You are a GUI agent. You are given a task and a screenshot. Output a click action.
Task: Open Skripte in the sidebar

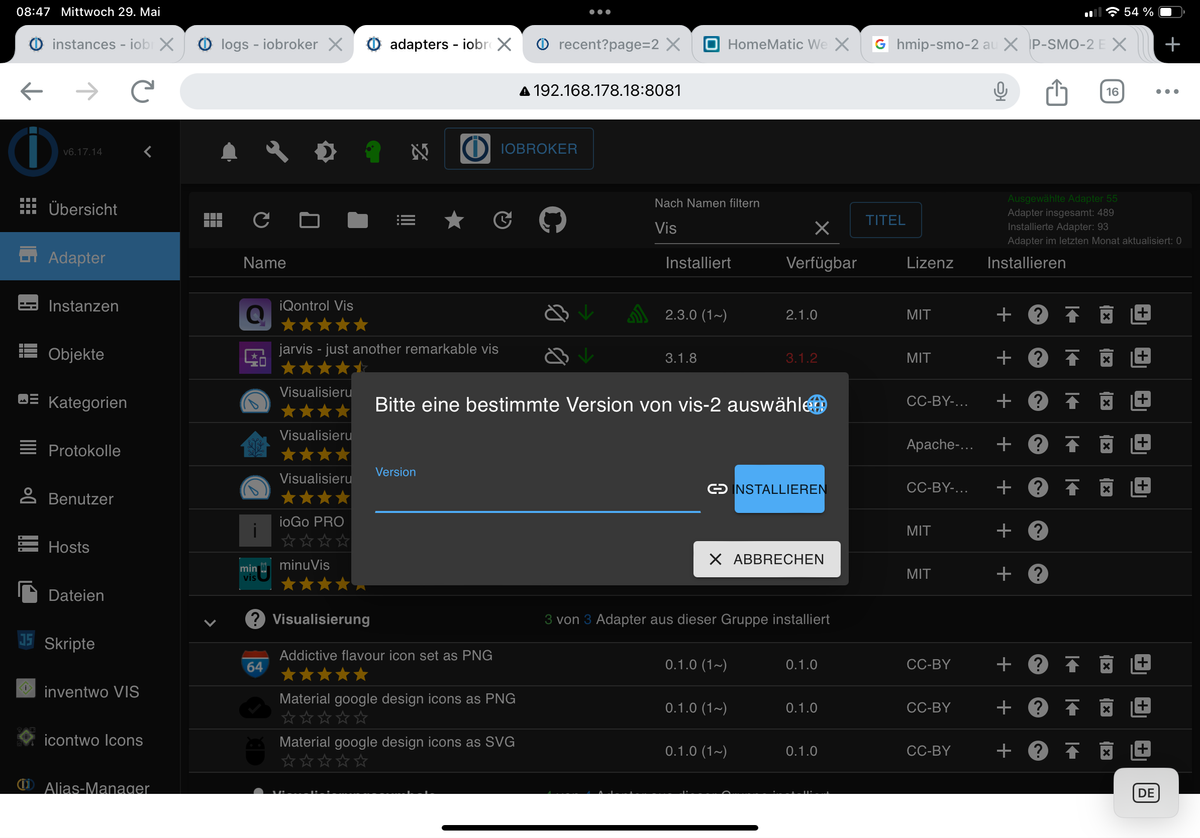pyautogui.click(x=90, y=643)
